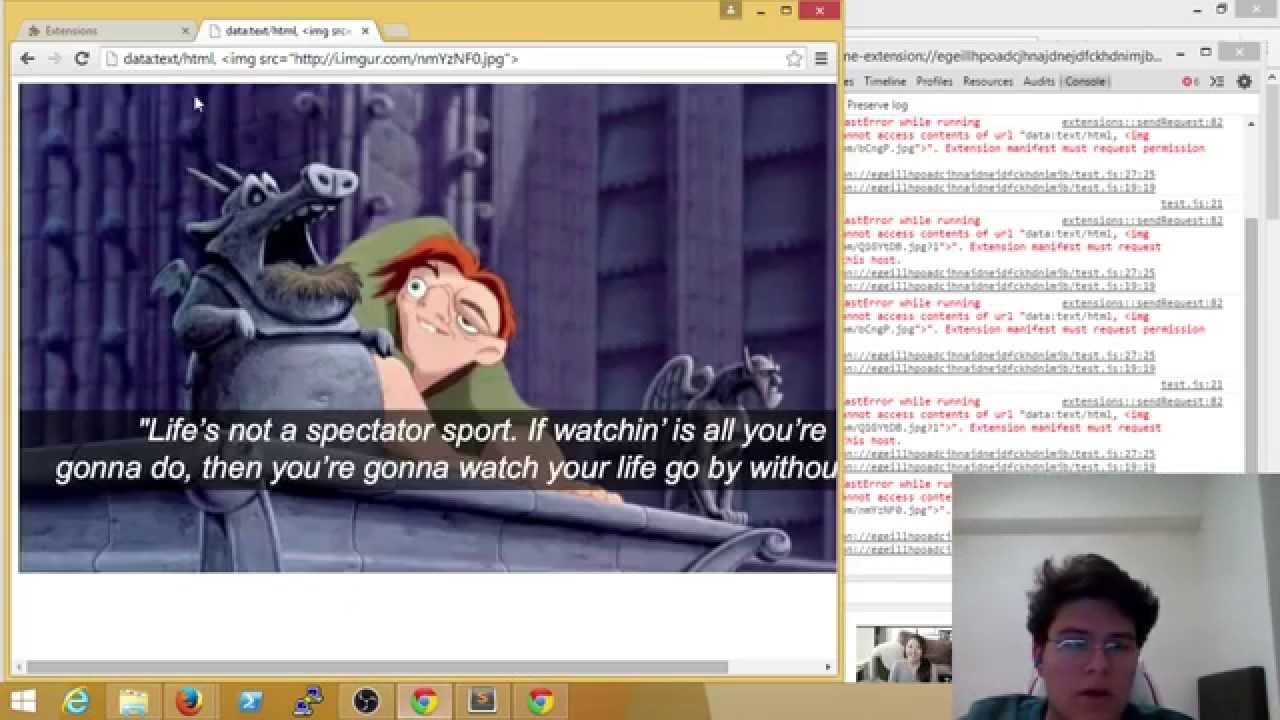Click the reload page icon

81,58
